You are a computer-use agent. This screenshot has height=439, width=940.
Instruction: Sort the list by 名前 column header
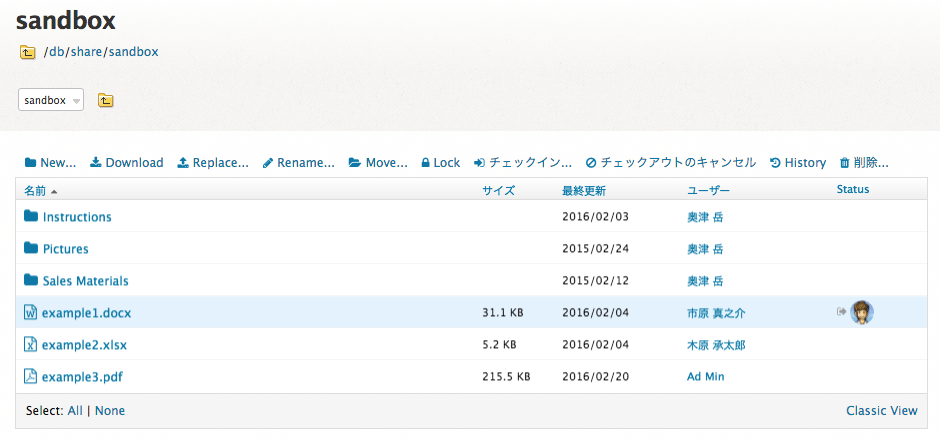click(35, 191)
